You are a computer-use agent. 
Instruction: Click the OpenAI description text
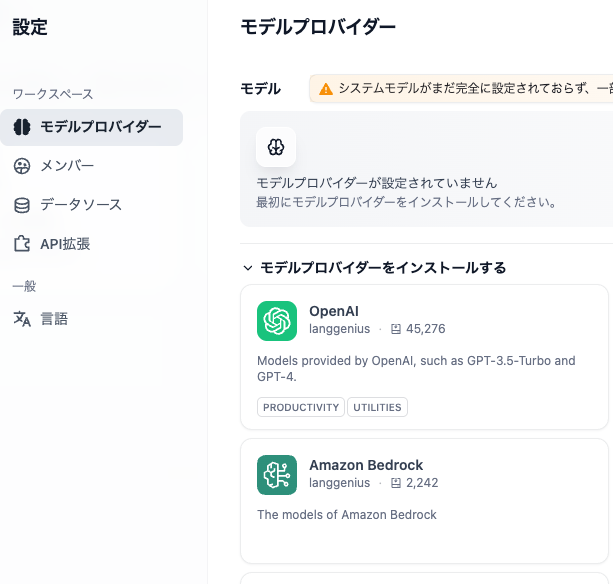click(x=416, y=368)
